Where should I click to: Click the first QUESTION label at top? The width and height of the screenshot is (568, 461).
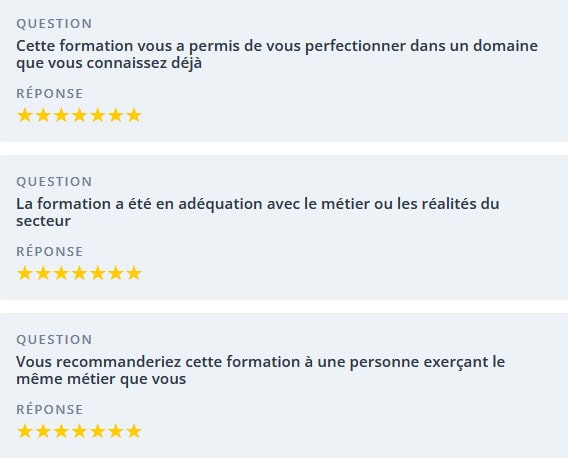(54, 24)
